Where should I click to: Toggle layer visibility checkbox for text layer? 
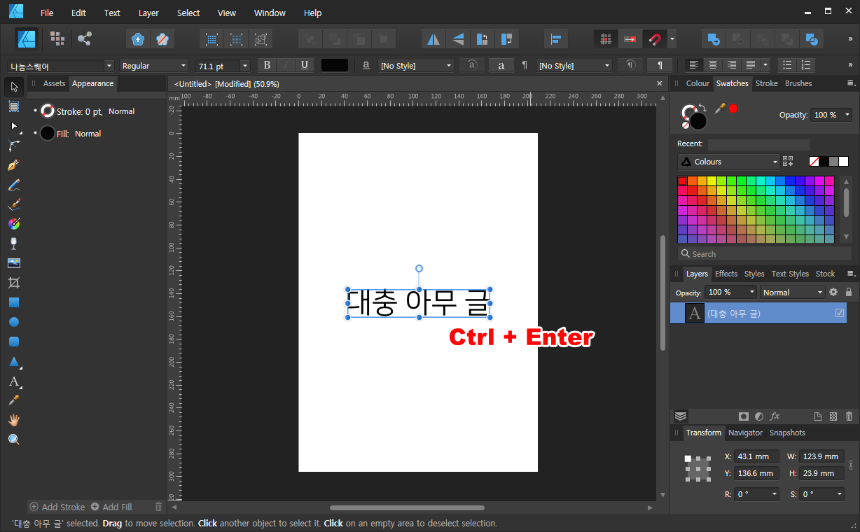(839, 313)
